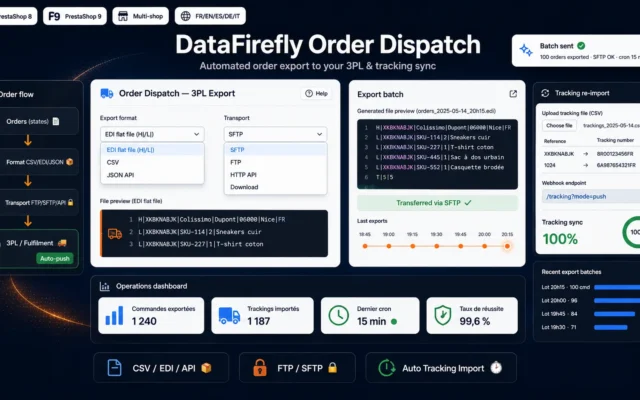640x400 pixels.
Task: Click the 20:00 export timeline point
Action: (x=484, y=246)
